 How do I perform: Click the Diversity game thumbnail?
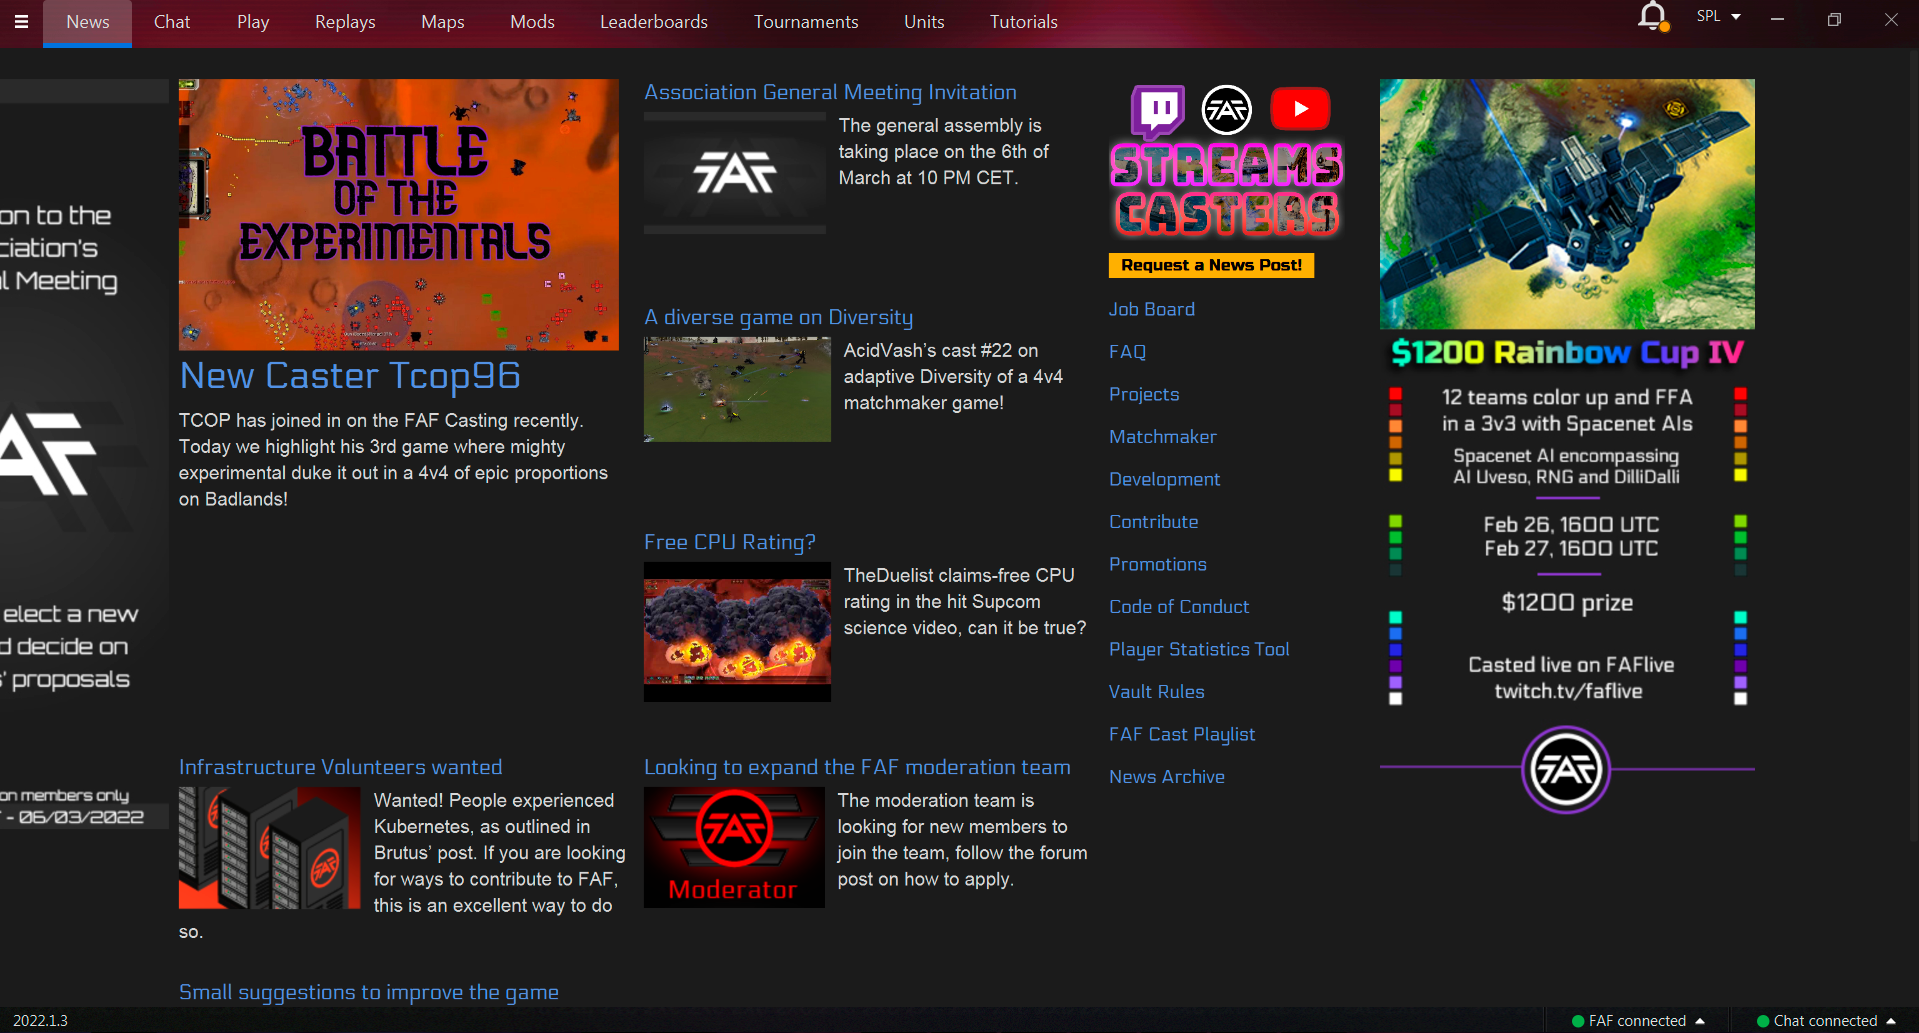coord(737,390)
